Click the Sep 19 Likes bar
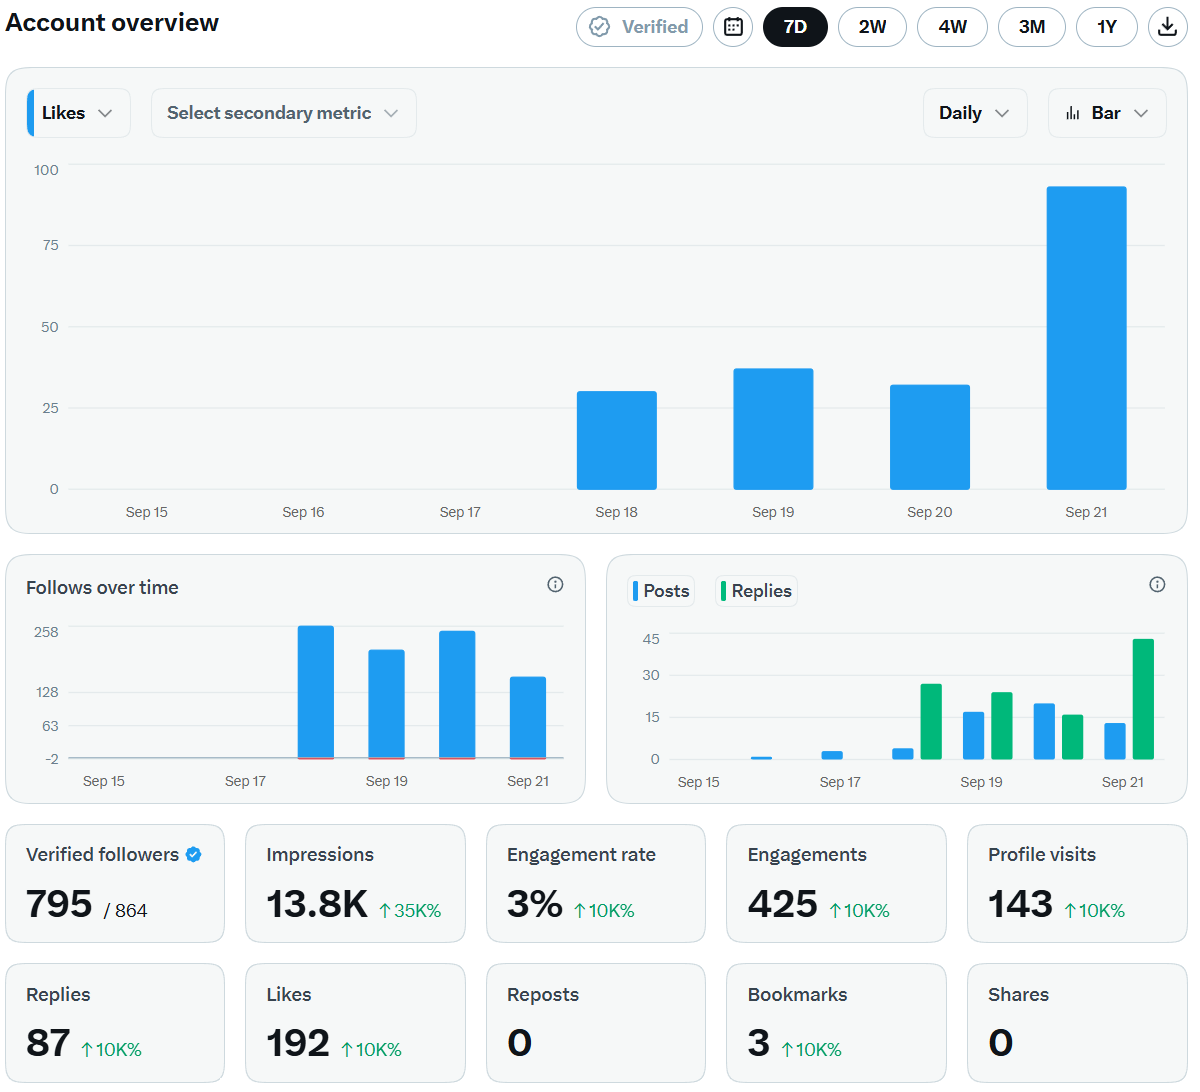 (773, 429)
